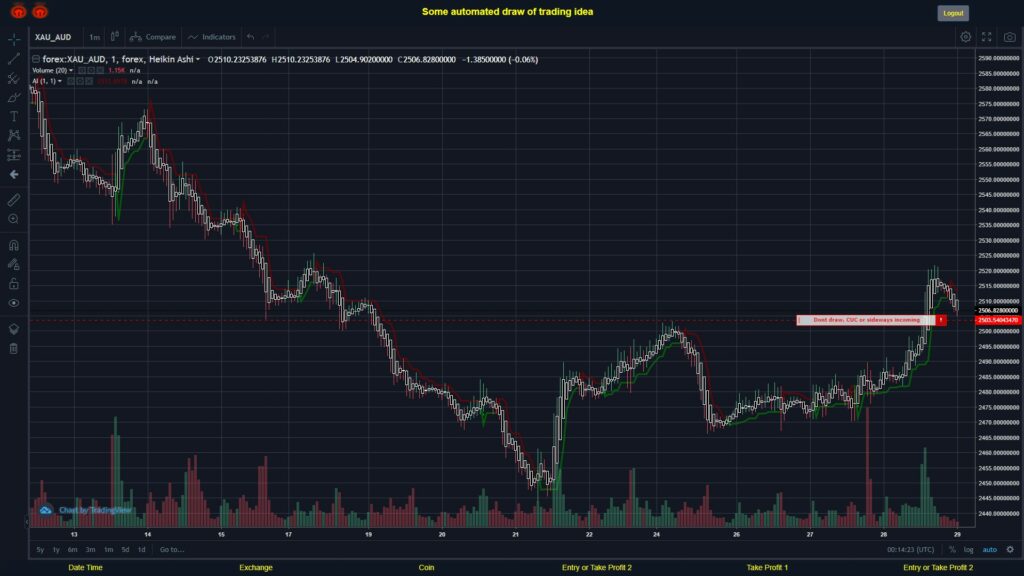This screenshot has height=576, width=1024.
Task: Toggle stay in drawing mode
Action: coord(14,264)
